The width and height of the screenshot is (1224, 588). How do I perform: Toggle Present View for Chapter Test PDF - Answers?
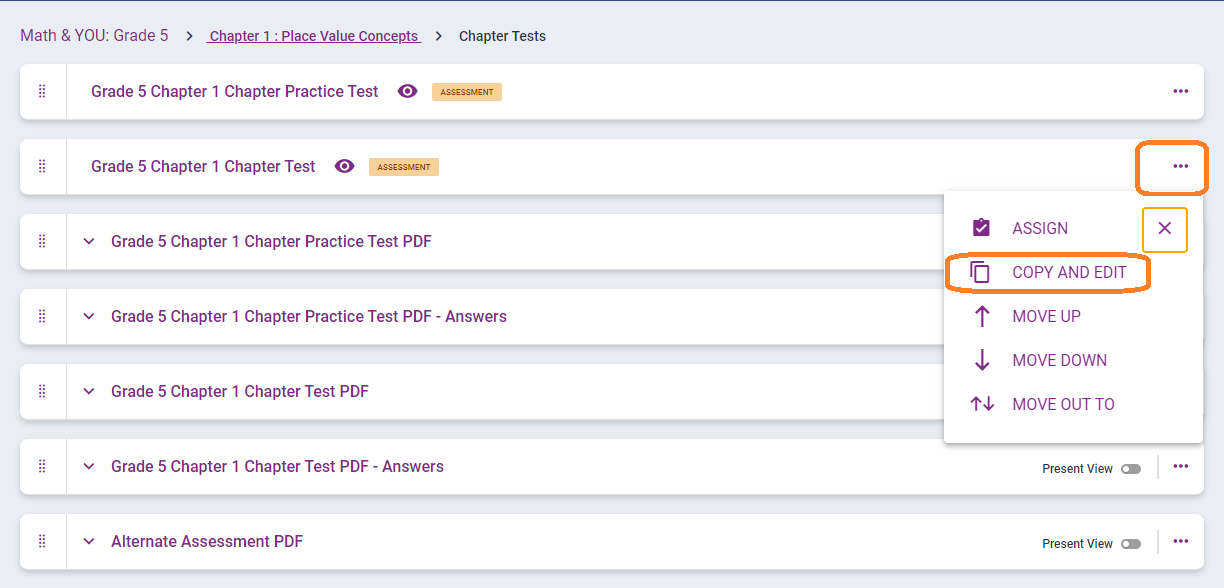tap(1131, 468)
